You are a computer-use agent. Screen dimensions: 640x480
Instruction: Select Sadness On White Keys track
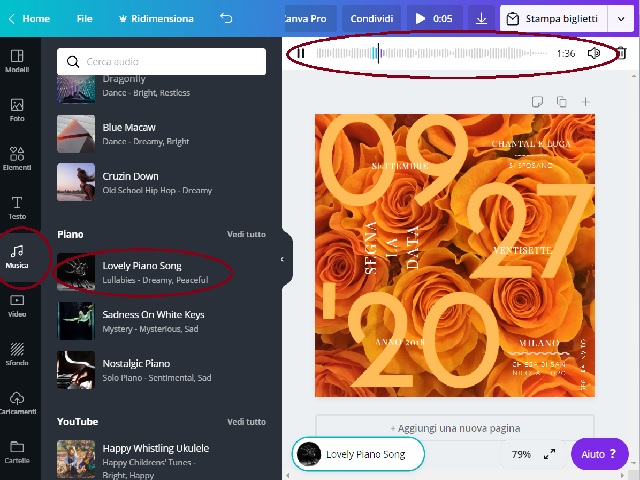click(x=162, y=321)
